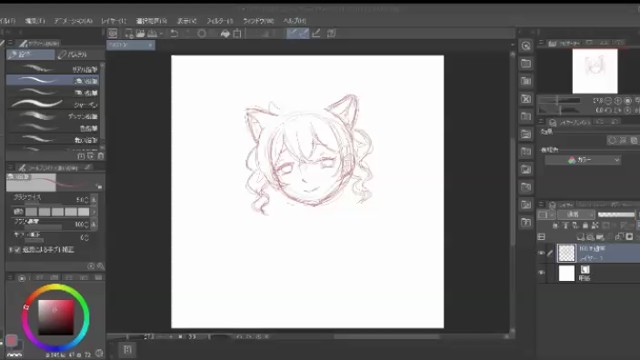Adjust the Brush Density slider
The image size is (640, 360).
click(x=44, y=227)
